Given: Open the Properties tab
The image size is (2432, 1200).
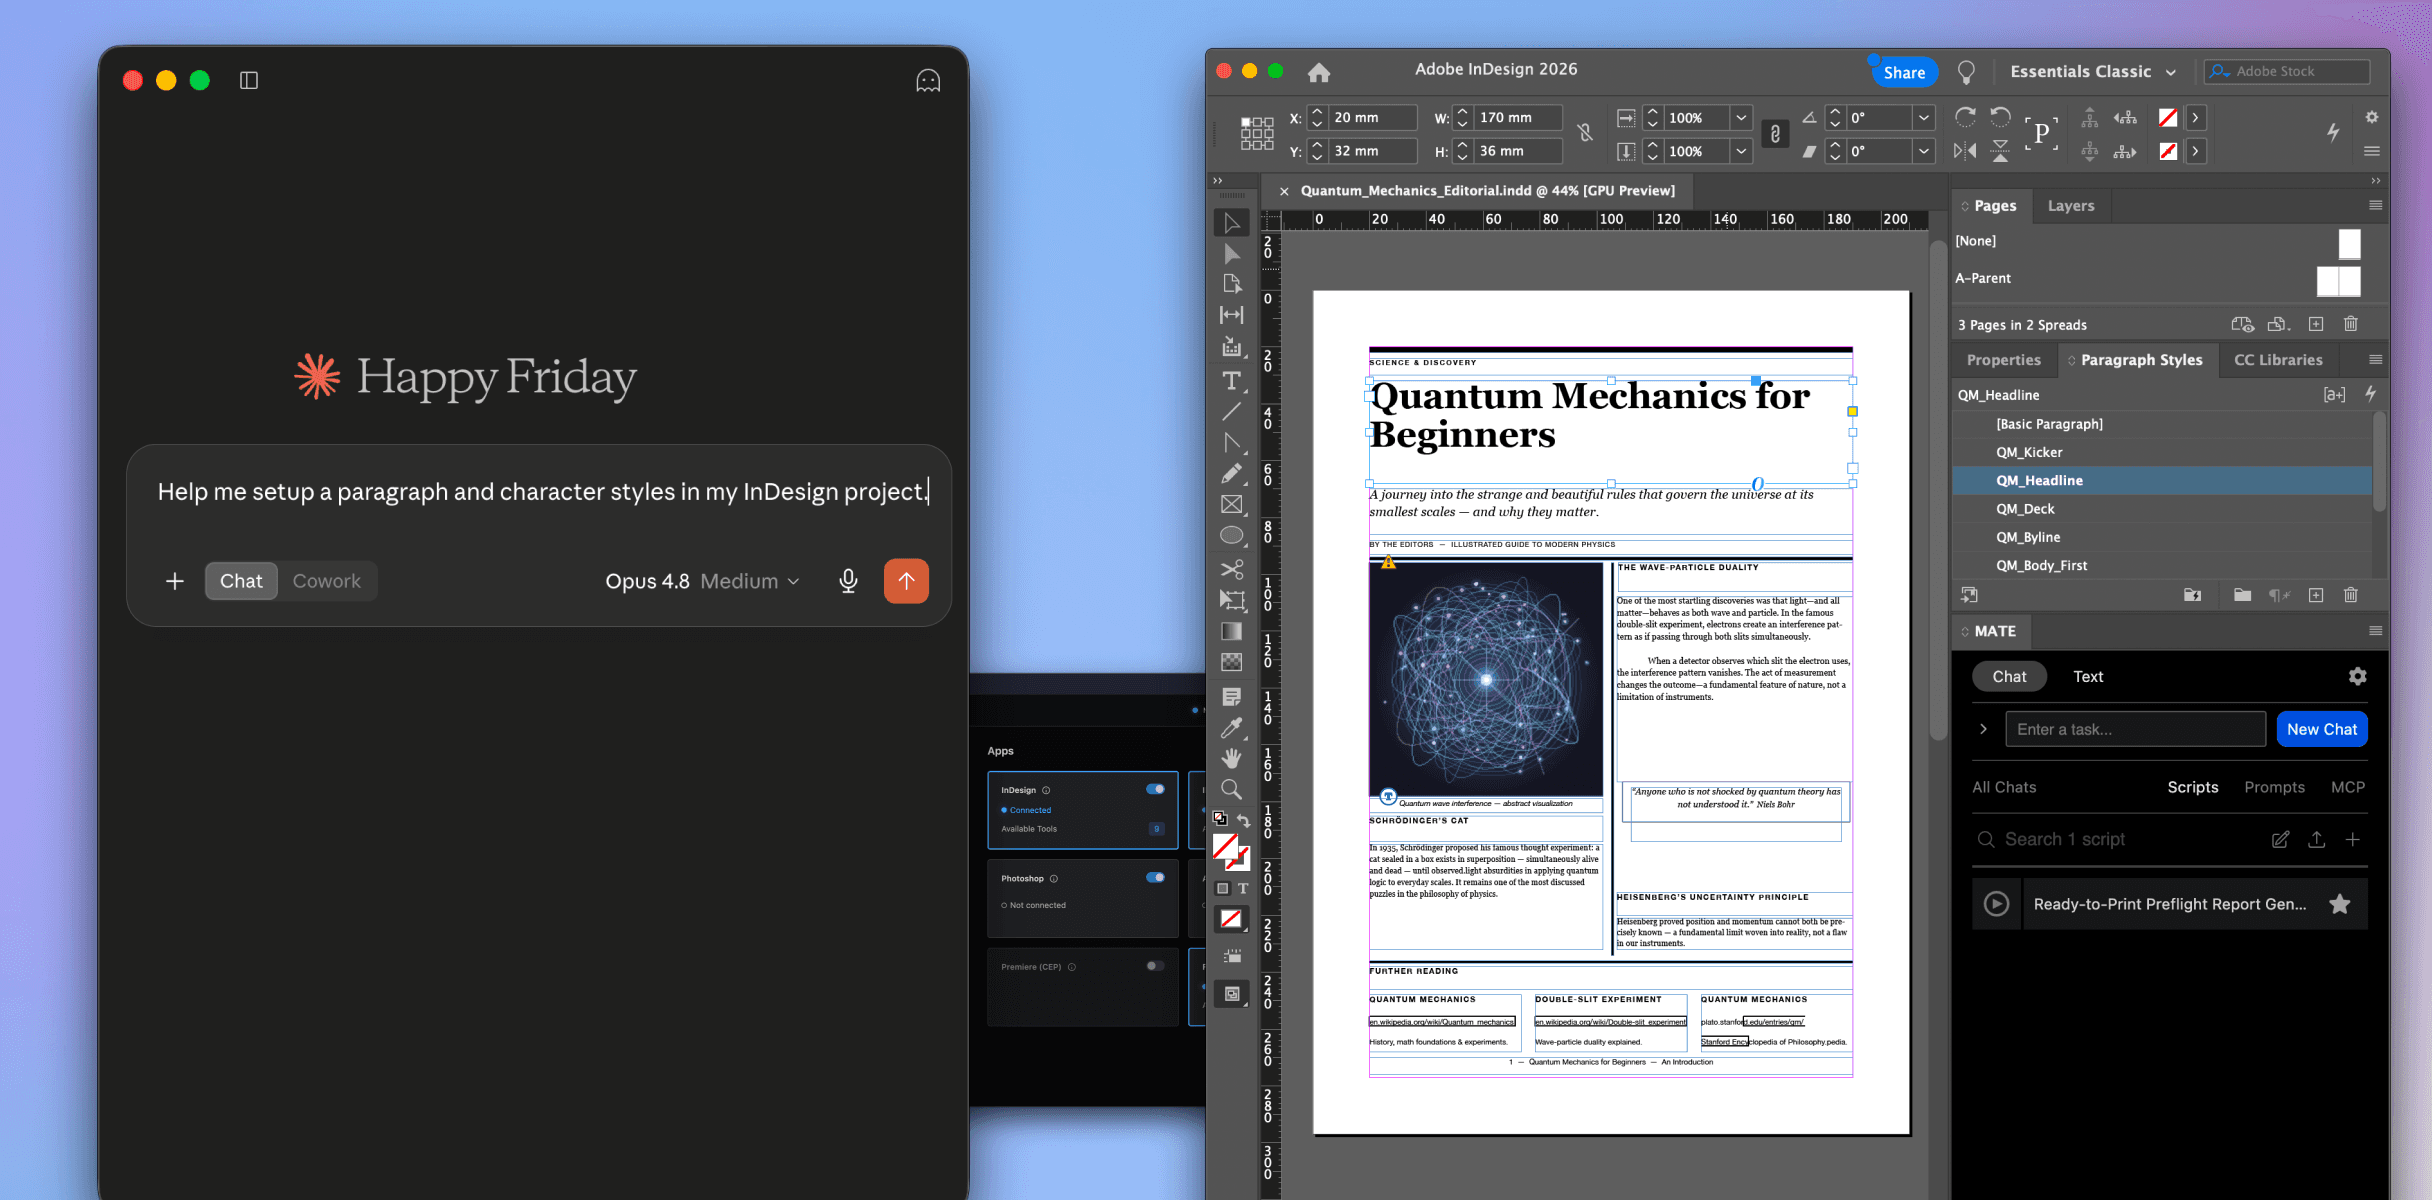Looking at the screenshot, I should point(2003,360).
